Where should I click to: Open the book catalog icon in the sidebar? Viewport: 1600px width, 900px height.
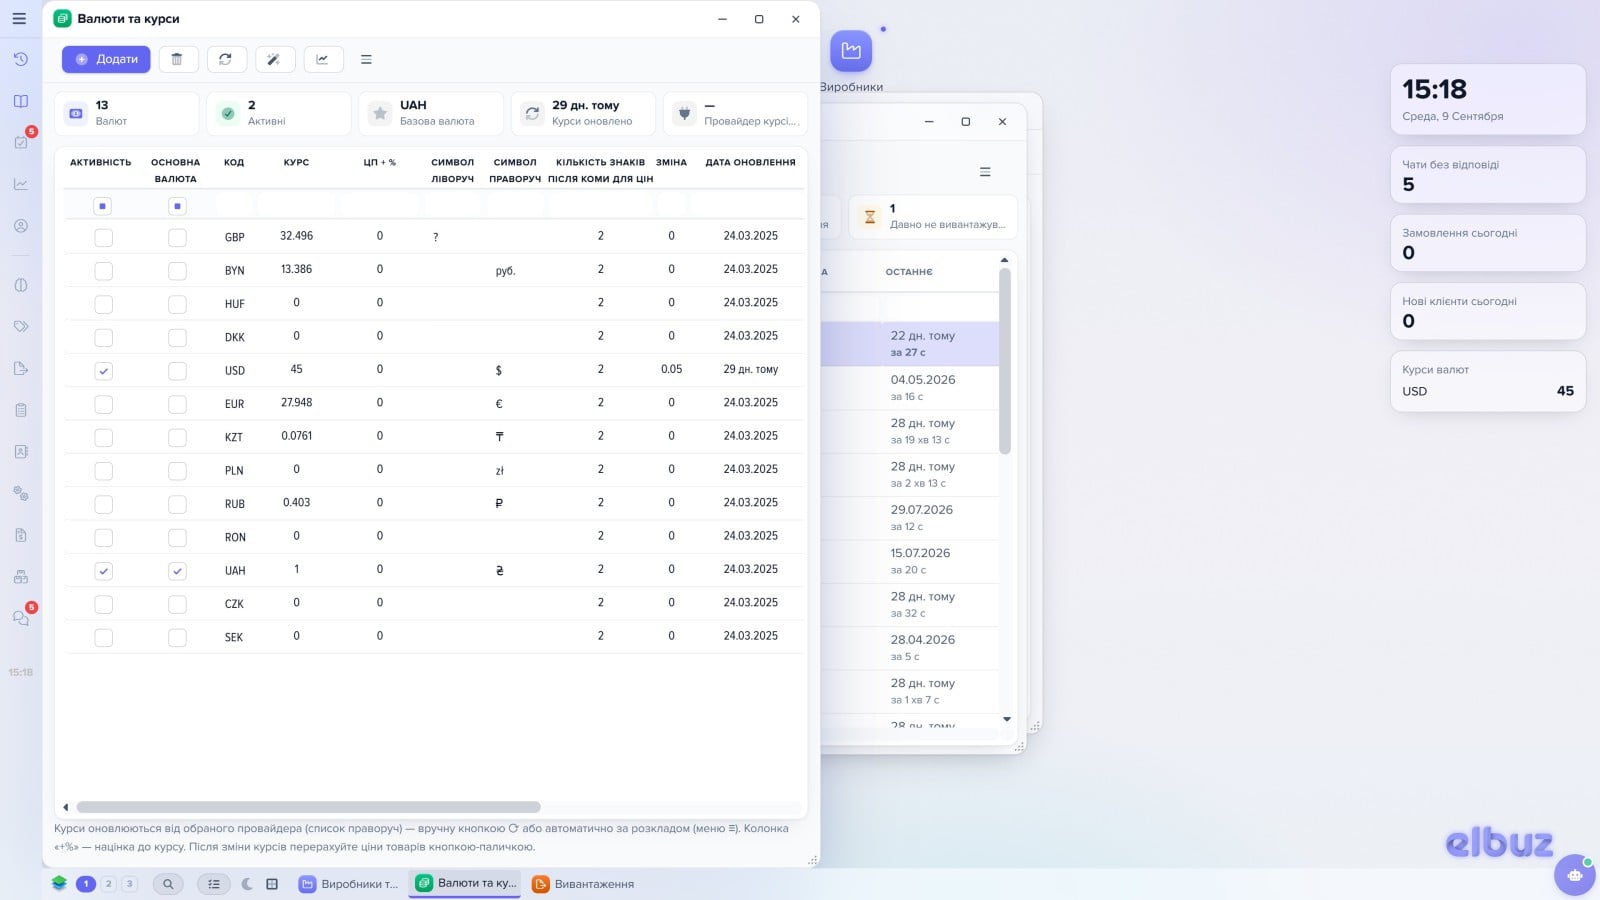coord(21,101)
